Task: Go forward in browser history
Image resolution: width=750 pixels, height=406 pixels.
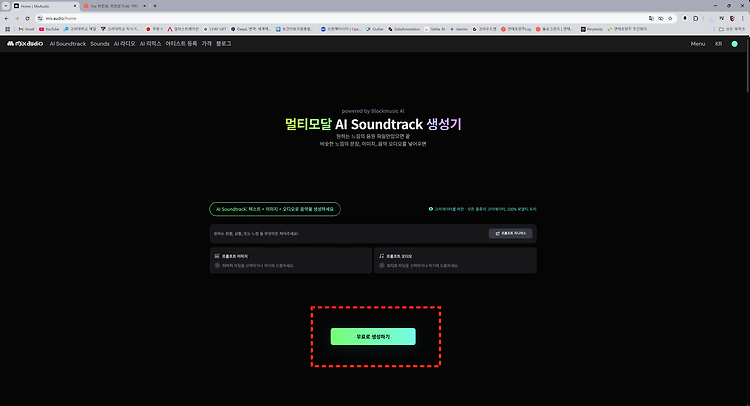Action: pyautogui.click(x=17, y=18)
